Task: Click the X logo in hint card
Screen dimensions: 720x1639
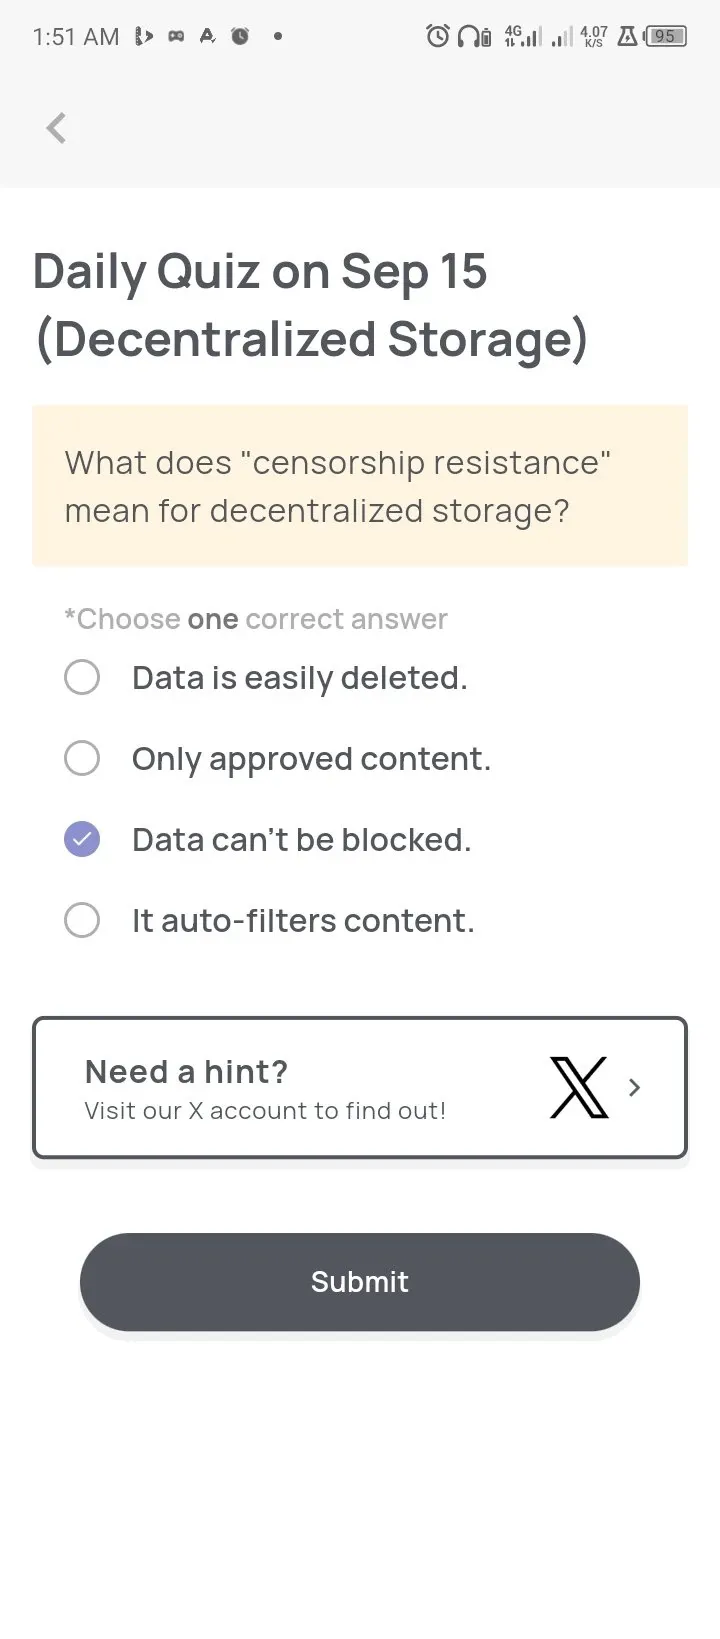Action: click(579, 1087)
